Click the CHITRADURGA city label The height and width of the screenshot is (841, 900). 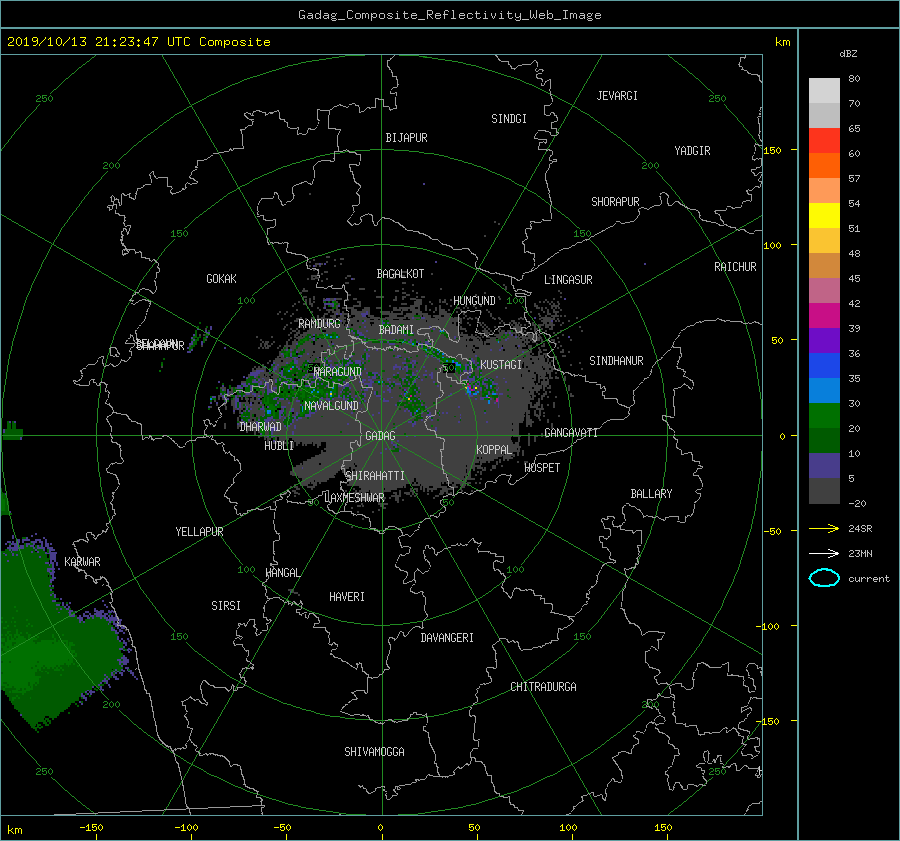point(544,687)
